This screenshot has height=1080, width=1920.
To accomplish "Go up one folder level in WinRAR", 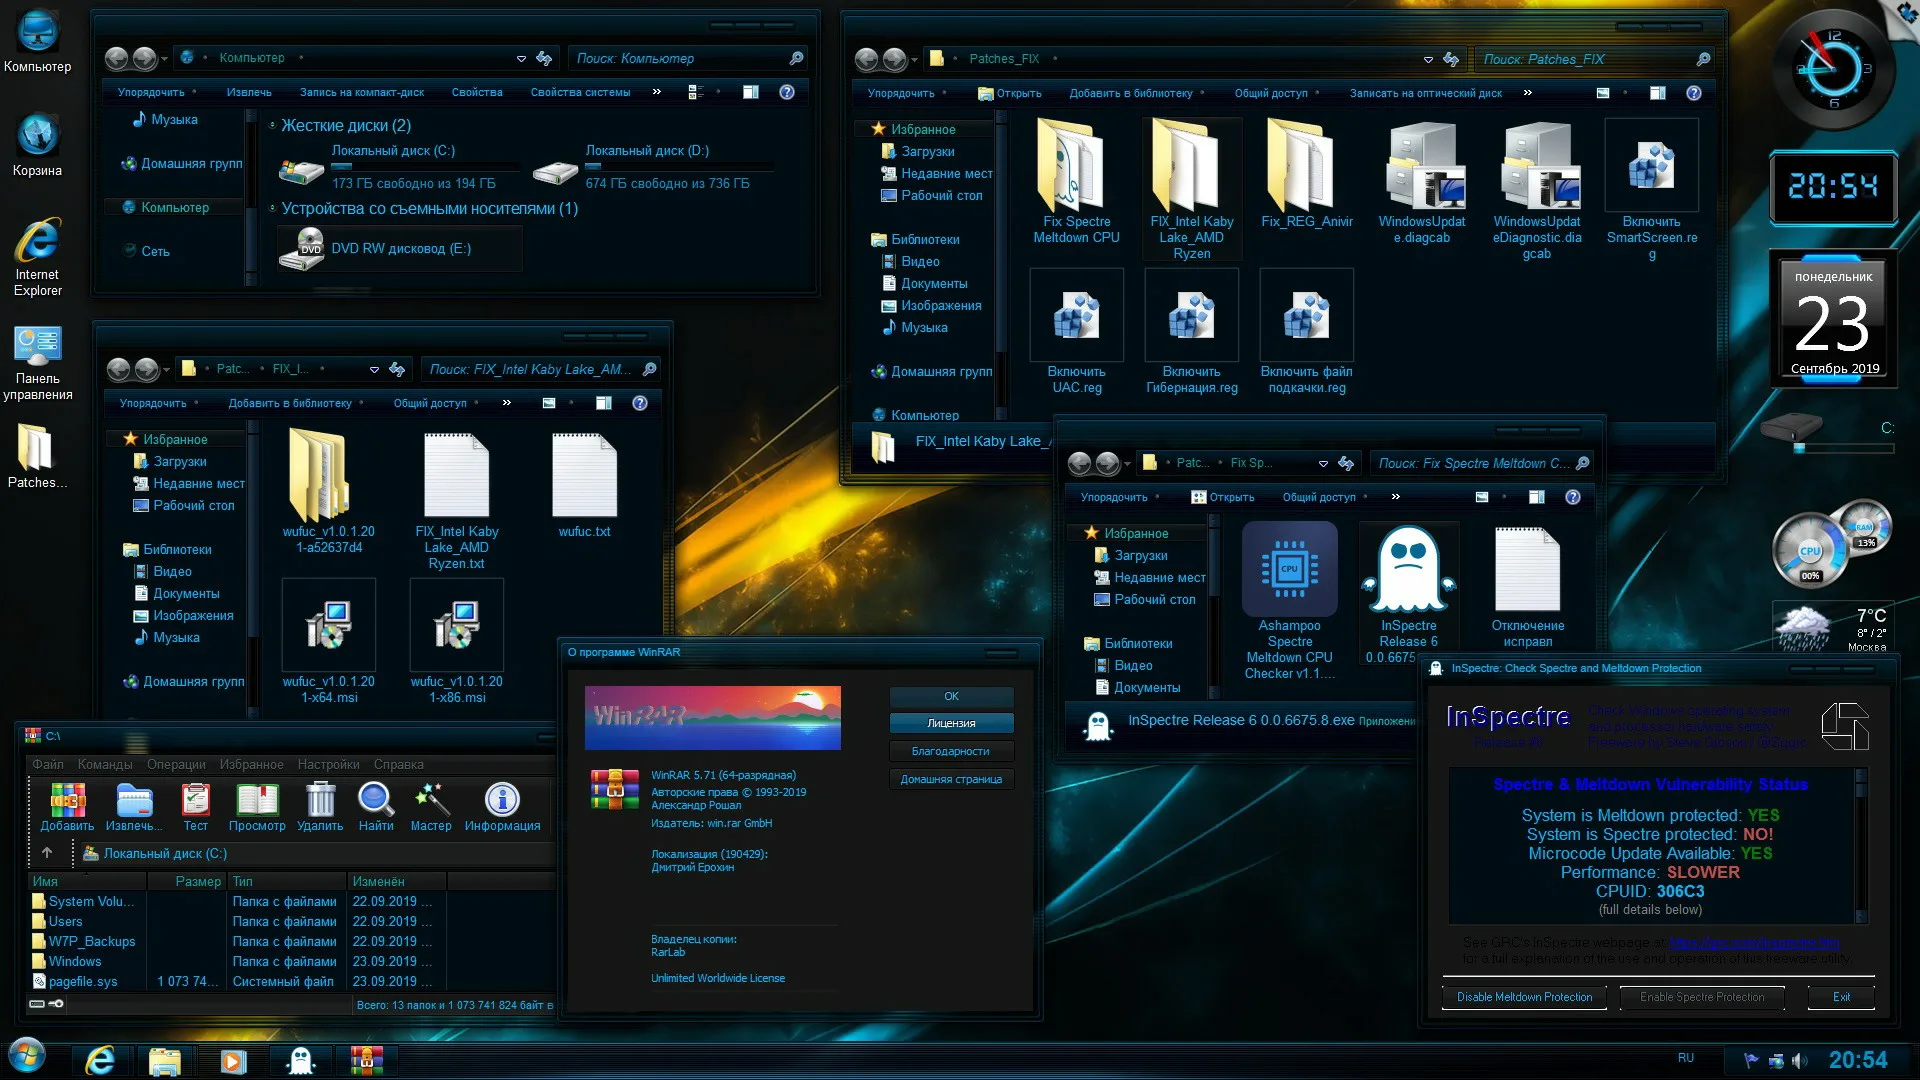I will coord(47,853).
